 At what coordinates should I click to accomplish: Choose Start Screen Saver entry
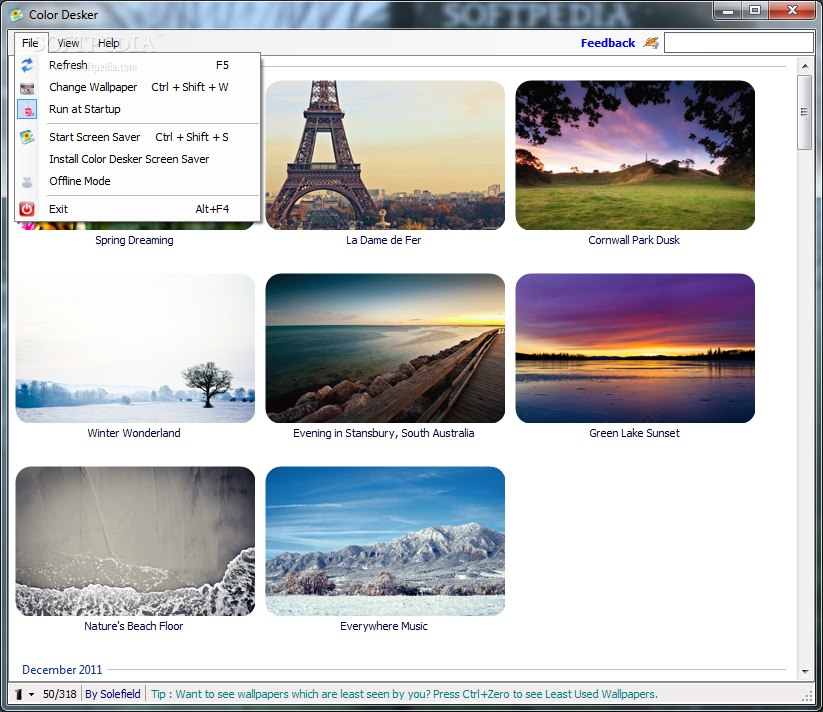[139, 137]
